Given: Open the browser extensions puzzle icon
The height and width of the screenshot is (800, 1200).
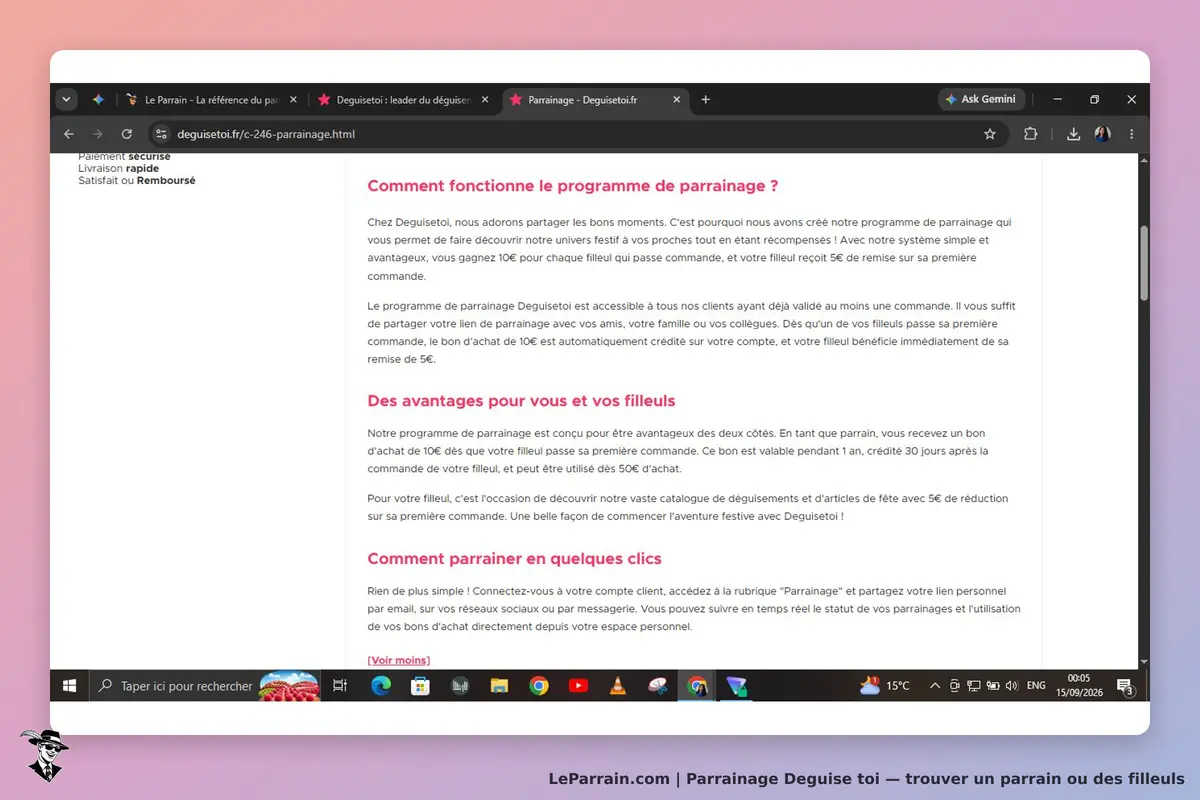Looking at the screenshot, I should click(1031, 134).
